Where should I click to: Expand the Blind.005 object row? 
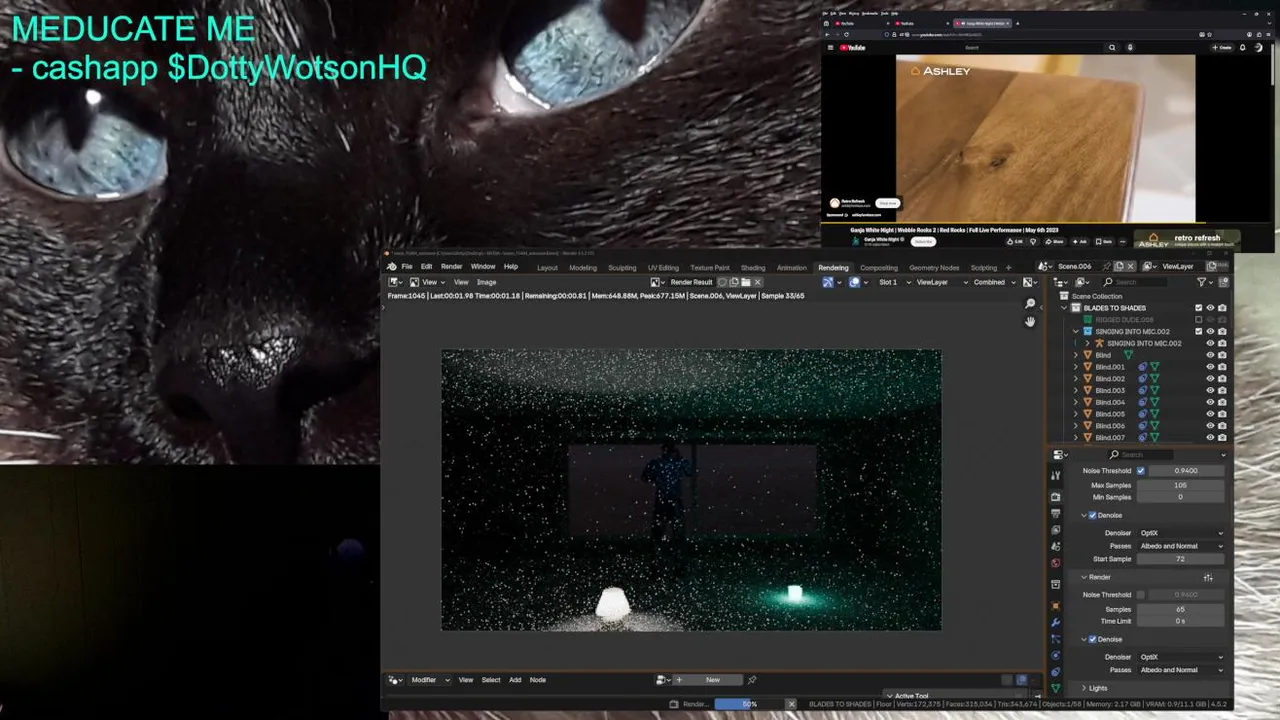click(1076, 414)
